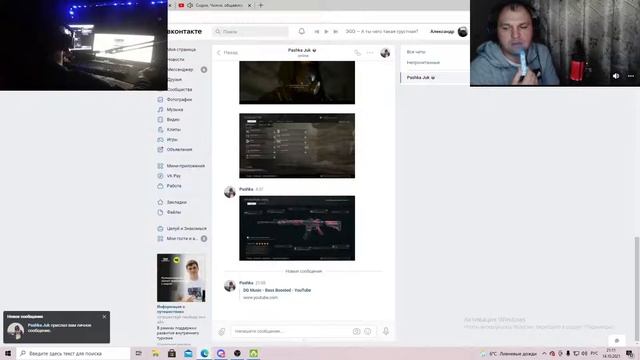Click the Работа briefcase icon
Image resolution: width=640 pixels, height=360 pixels.
(x=160, y=186)
